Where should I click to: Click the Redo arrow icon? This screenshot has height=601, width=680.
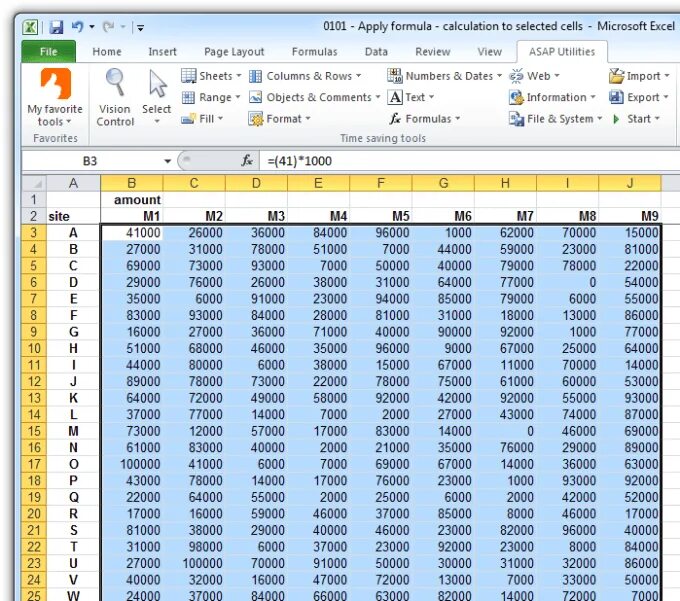tap(108, 27)
